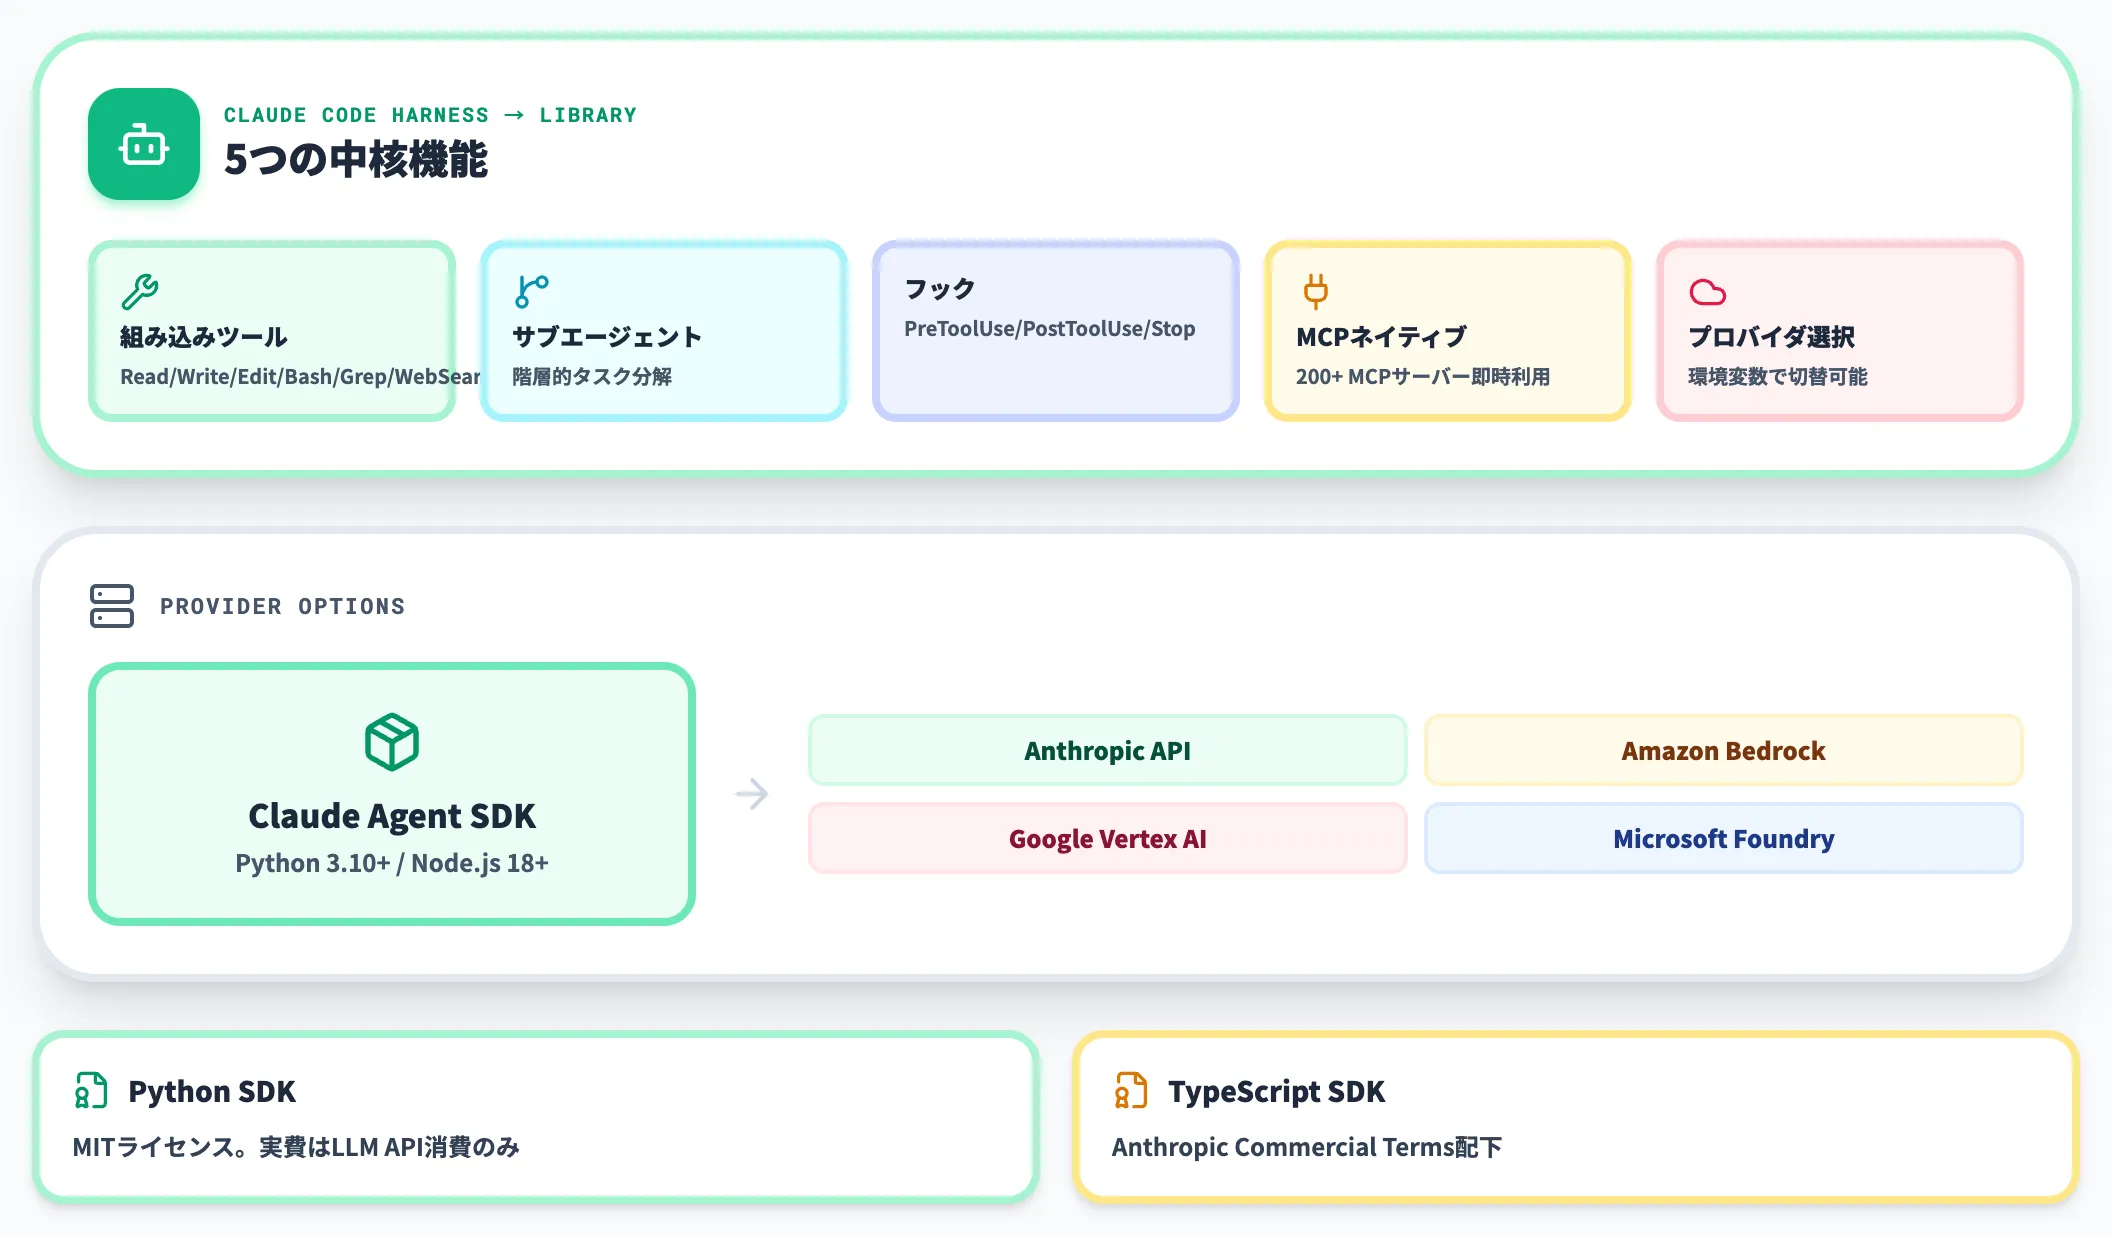Choose the Google Vertex AI option
This screenshot has width=2112, height=1236.
pyautogui.click(x=1108, y=838)
